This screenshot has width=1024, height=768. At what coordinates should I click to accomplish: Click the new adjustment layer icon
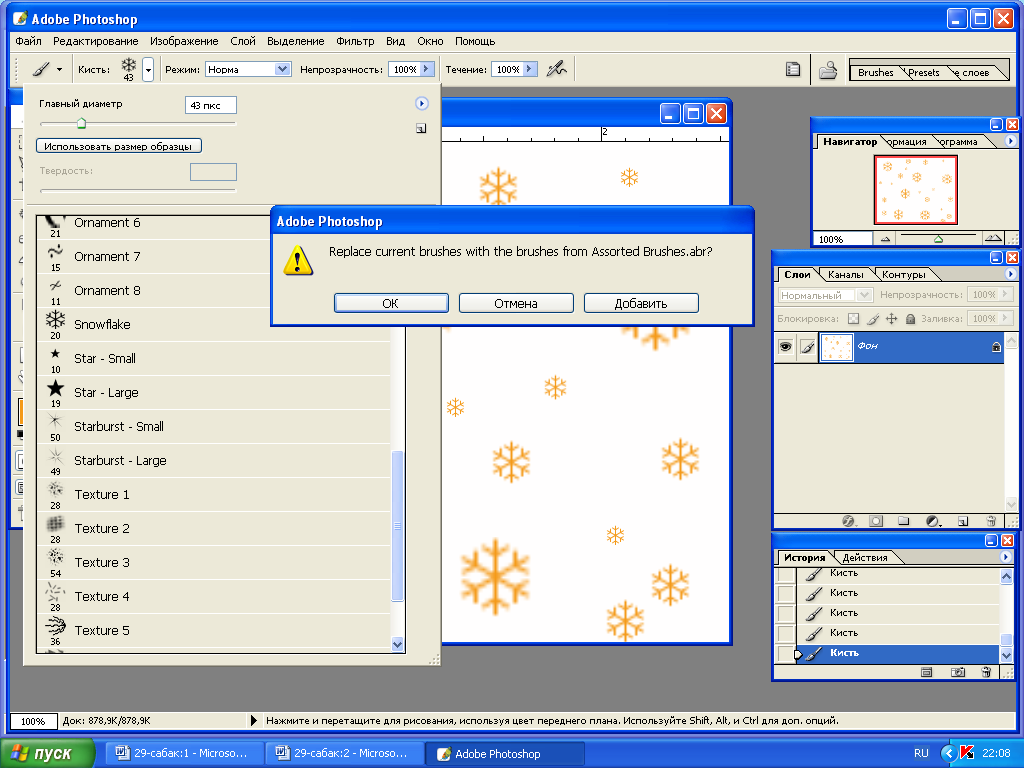point(933,521)
